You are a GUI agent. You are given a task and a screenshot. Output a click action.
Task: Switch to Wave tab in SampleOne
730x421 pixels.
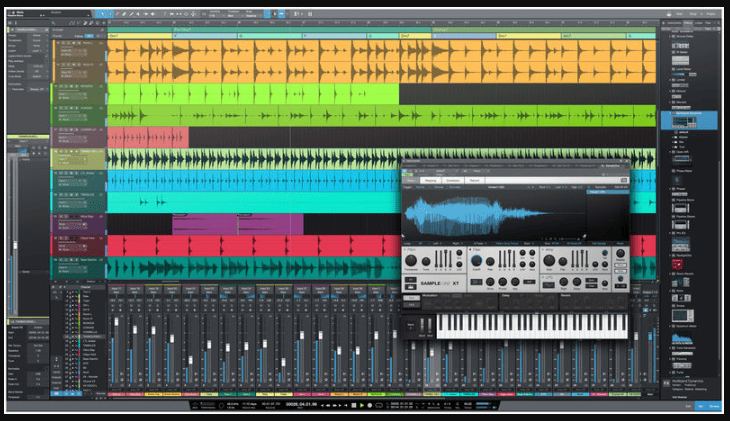411,180
